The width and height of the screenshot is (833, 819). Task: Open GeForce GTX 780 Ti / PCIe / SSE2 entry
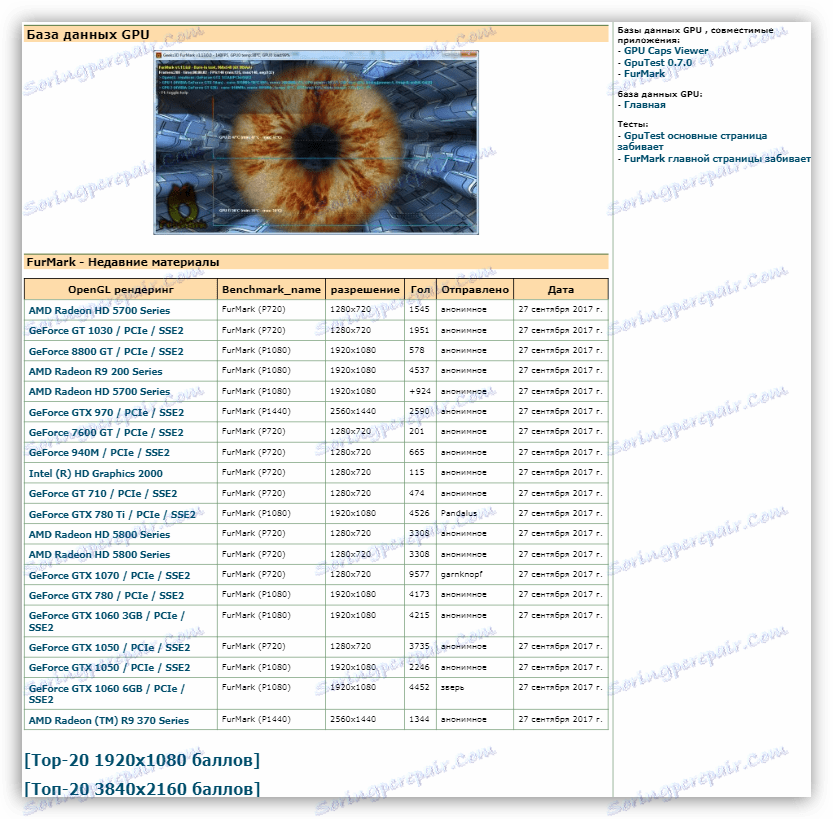[112, 515]
